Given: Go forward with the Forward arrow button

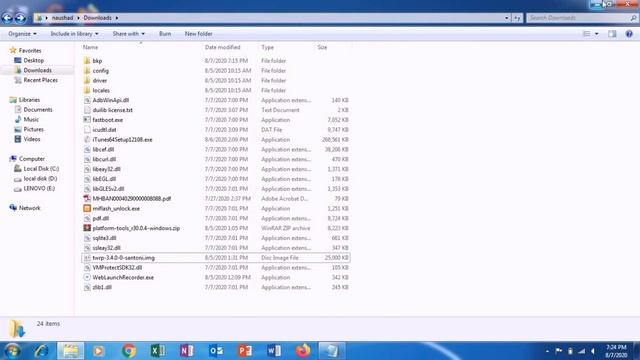Looking at the screenshot, I should pyautogui.click(x=20, y=18).
